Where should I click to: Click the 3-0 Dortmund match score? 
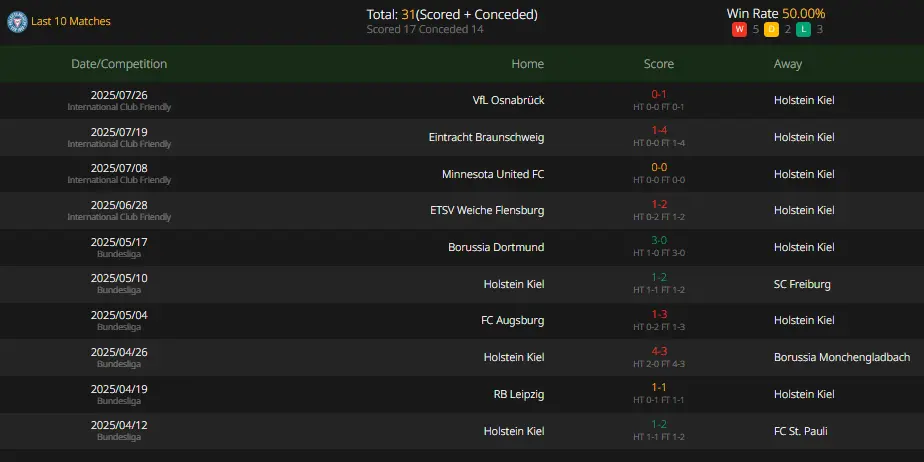pyautogui.click(x=659, y=241)
